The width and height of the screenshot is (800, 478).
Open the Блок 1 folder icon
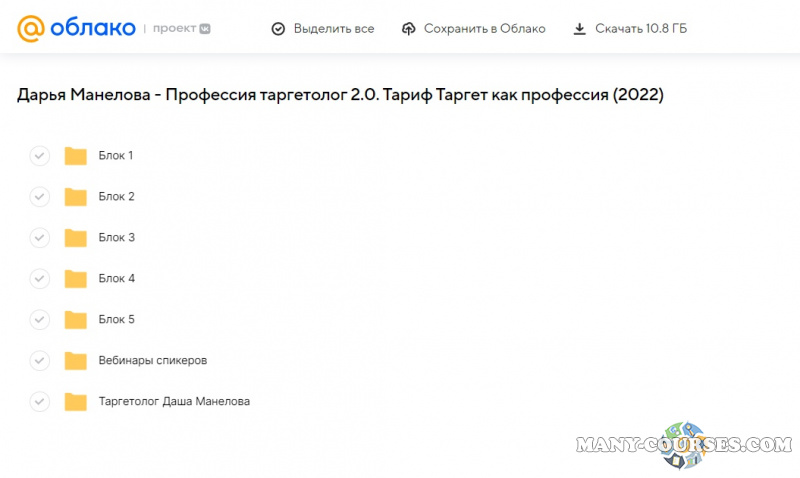(75, 156)
